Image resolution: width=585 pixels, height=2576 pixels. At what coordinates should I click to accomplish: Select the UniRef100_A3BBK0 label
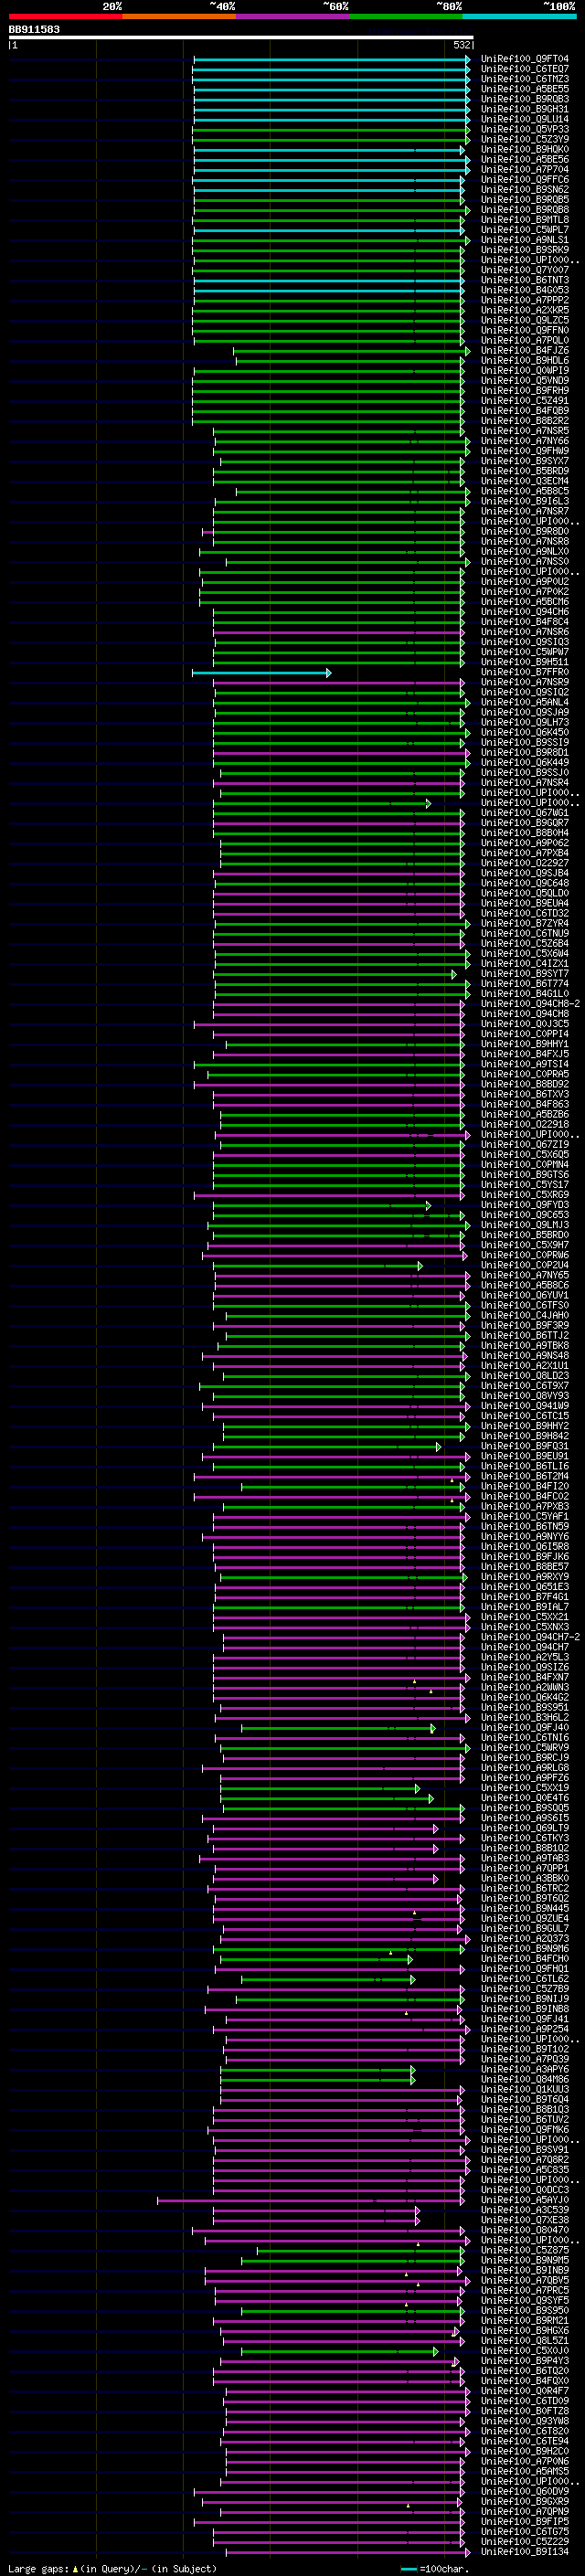click(524, 1878)
